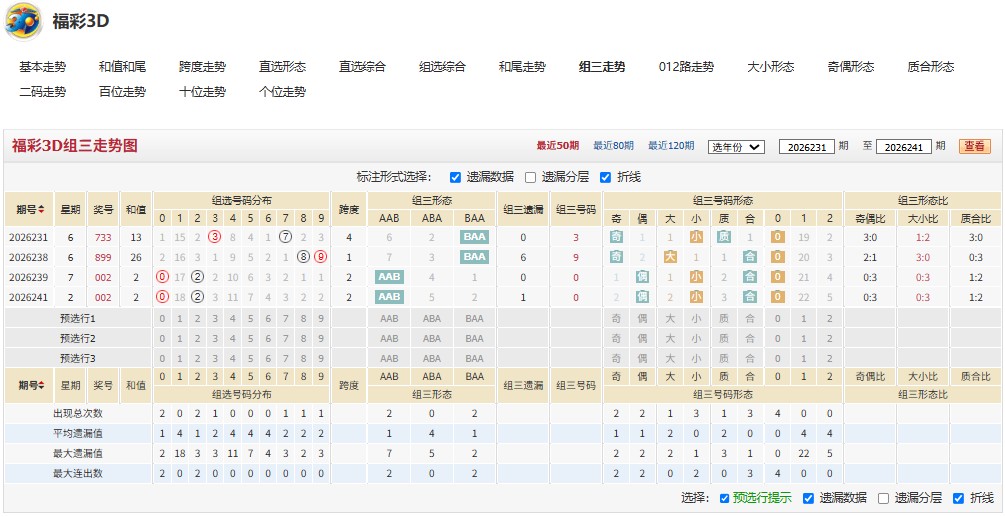Click circled 3 in row 2026231
The width and height of the screenshot is (1005, 517).
pyautogui.click(x=215, y=238)
